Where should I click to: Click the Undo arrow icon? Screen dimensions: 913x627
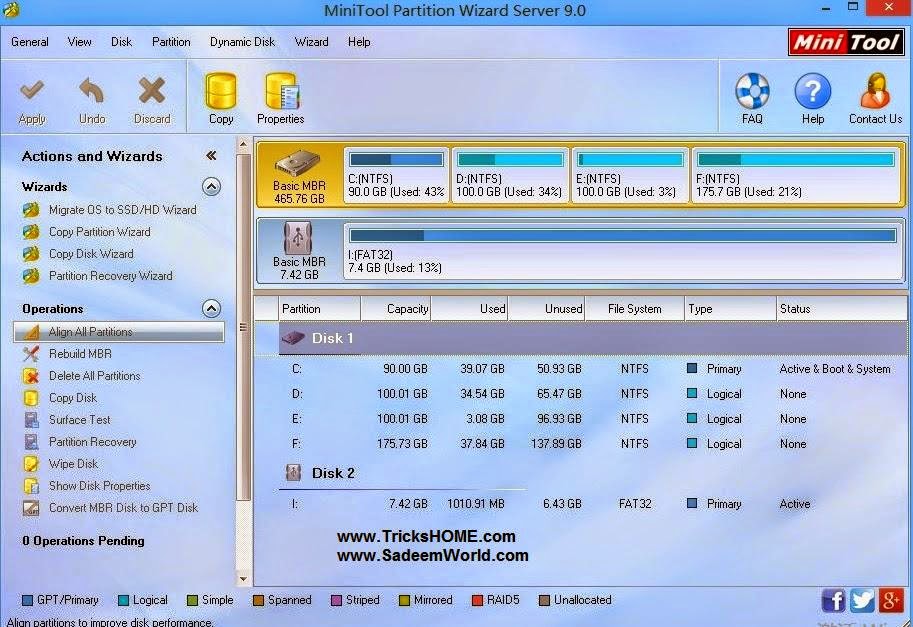coord(91,90)
